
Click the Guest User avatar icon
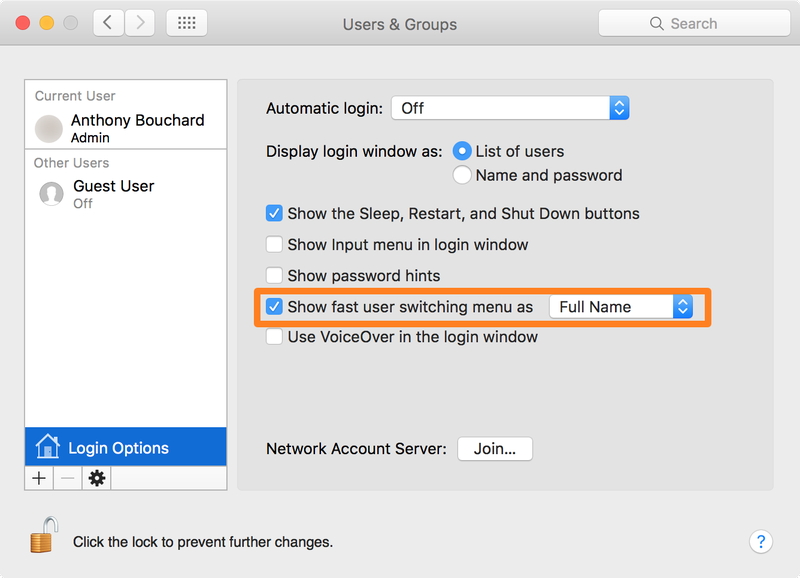(x=52, y=194)
